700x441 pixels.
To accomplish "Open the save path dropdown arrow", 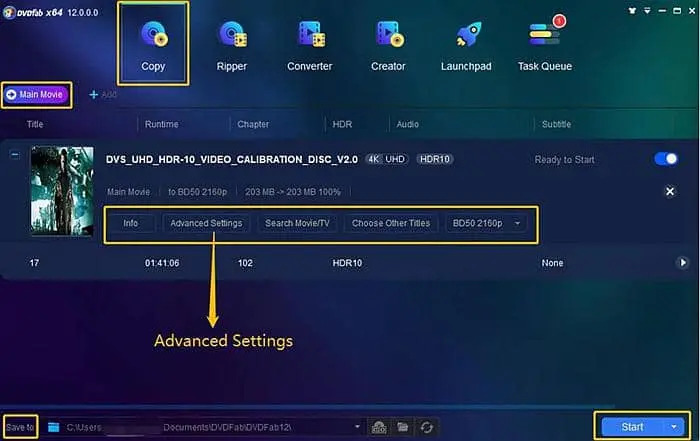I will (x=357, y=427).
